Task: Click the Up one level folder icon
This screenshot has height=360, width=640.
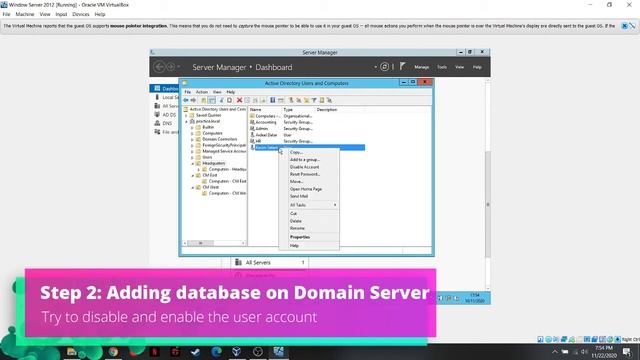Action: coord(203,100)
